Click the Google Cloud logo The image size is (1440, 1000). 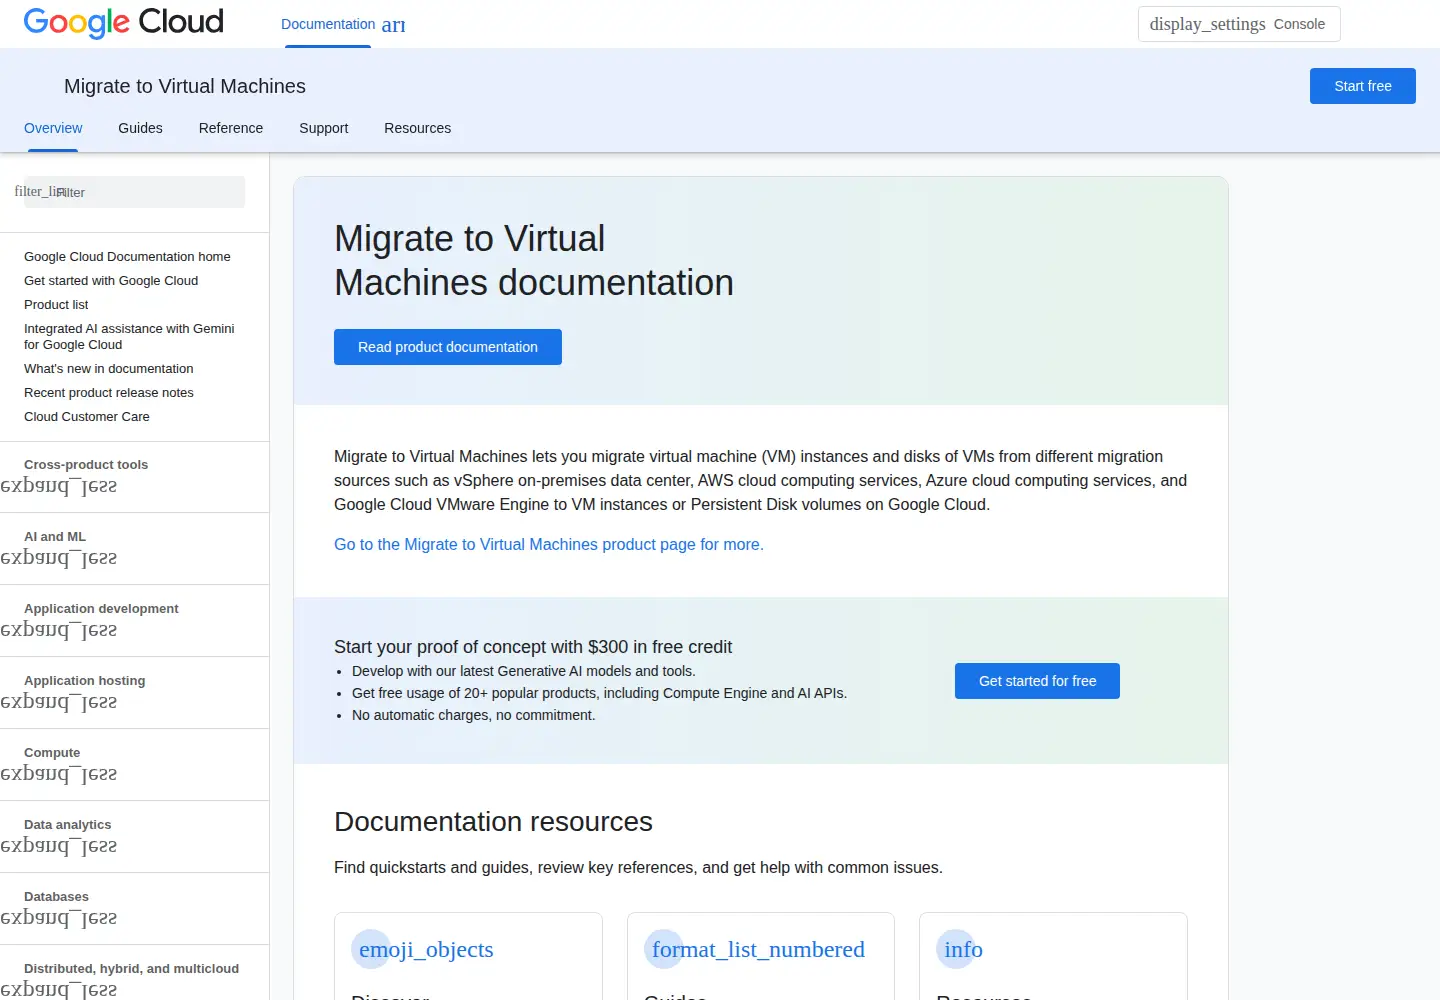coord(123,22)
